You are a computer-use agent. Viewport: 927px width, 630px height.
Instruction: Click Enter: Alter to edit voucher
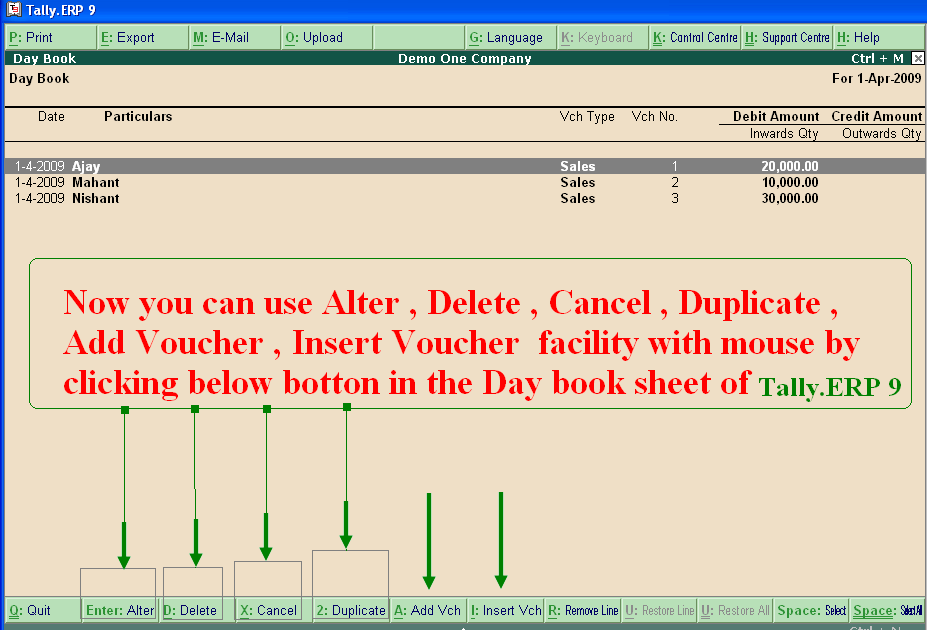point(119,610)
